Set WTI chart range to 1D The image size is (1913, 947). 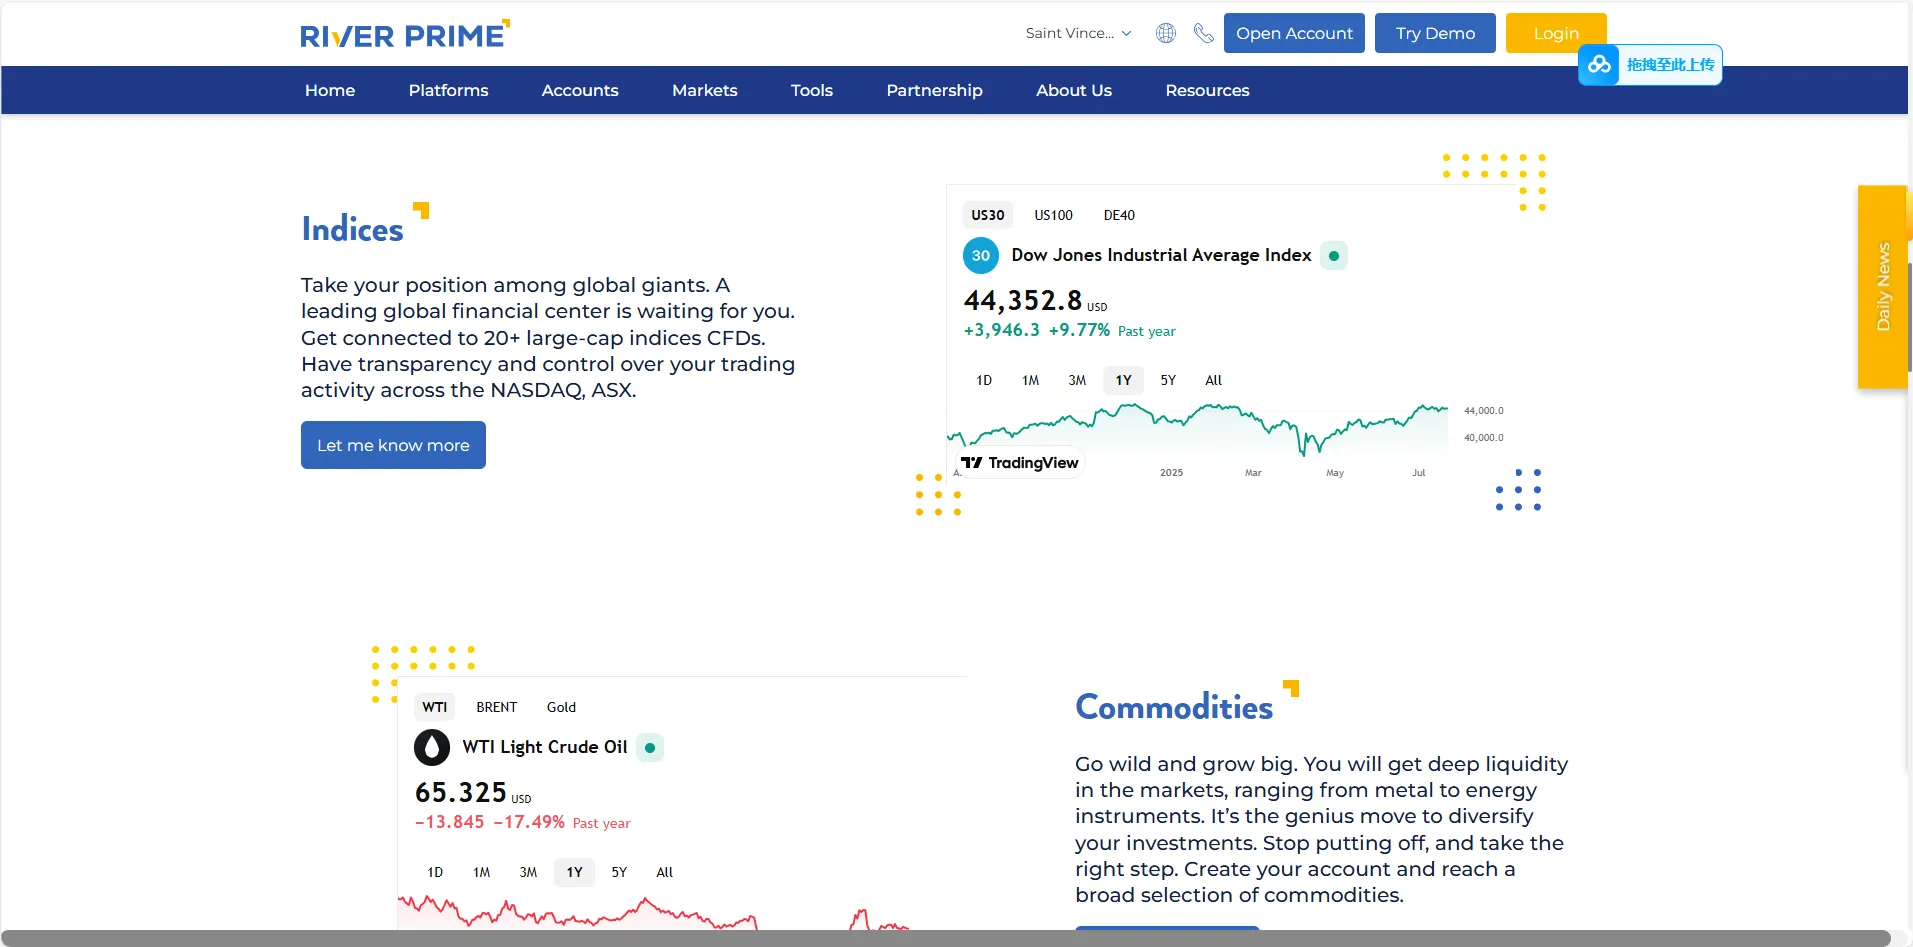435,872
